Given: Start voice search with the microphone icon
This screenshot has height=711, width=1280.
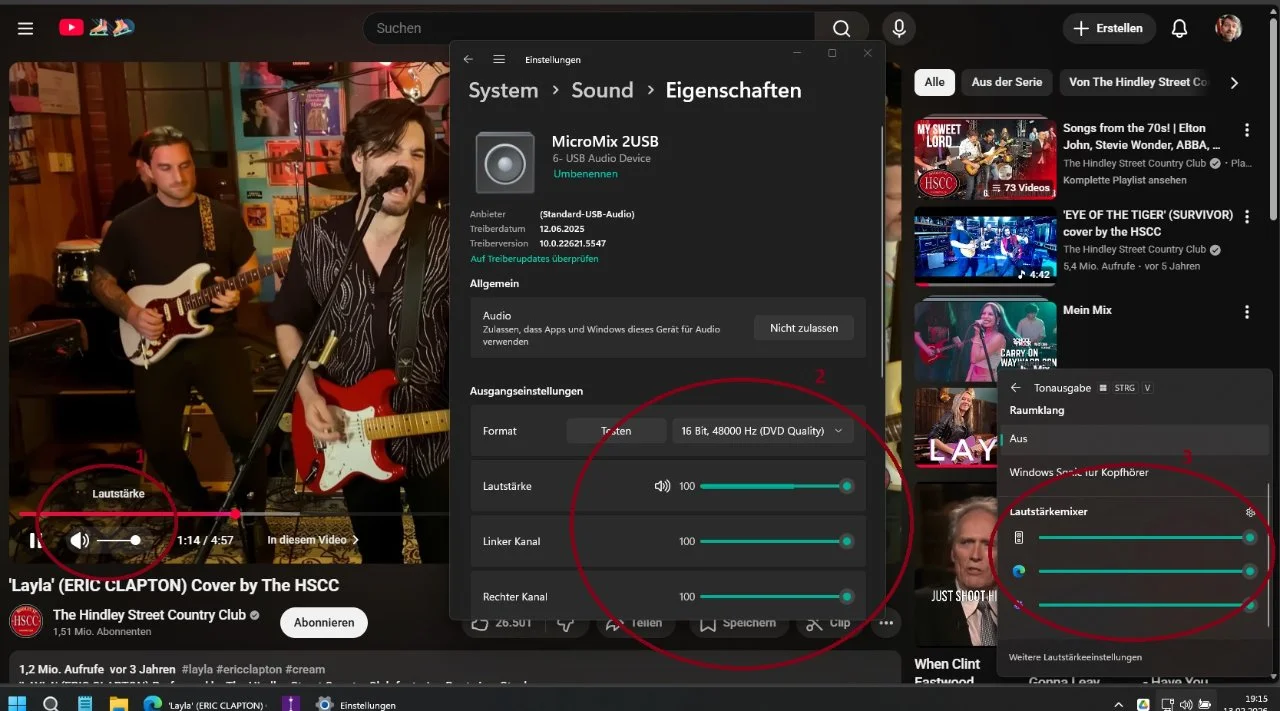Looking at the screenshot, I should click(898, 29).
